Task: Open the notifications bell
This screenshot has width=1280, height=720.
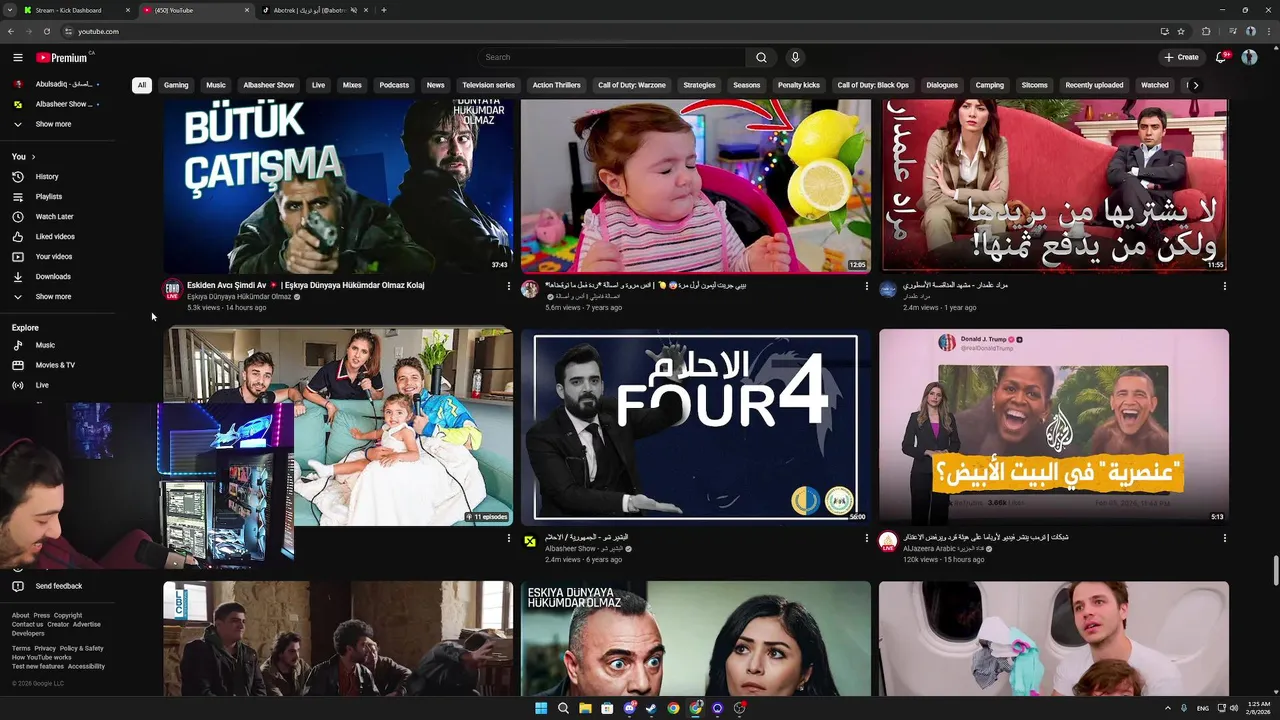Action: click(1221, 57)
